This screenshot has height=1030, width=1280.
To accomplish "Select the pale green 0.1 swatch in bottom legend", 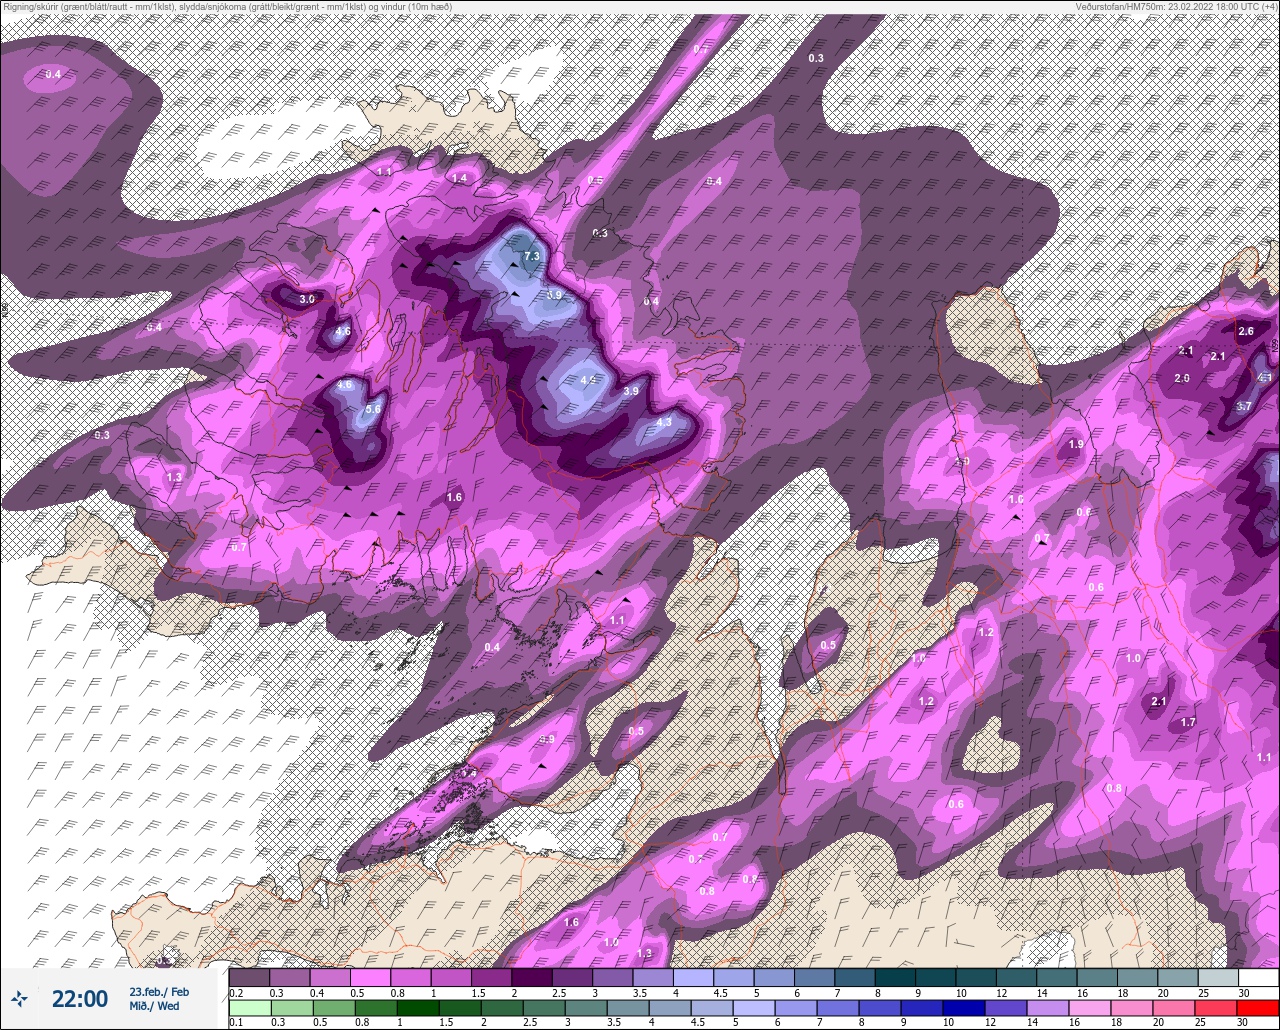I will point(249,1008).
